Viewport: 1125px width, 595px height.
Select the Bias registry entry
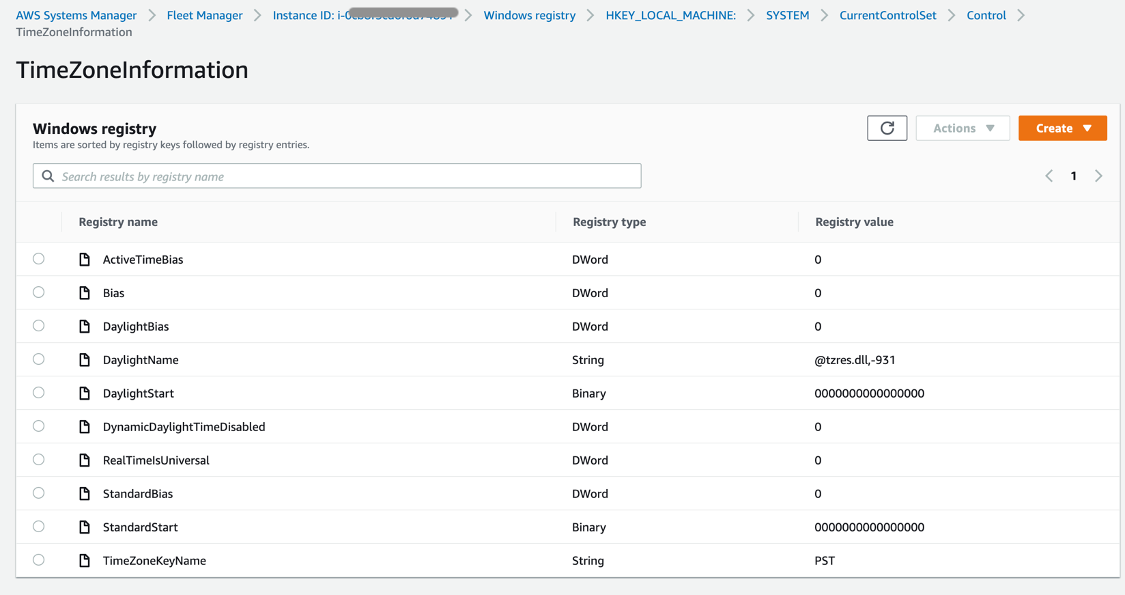pos(38,291)
